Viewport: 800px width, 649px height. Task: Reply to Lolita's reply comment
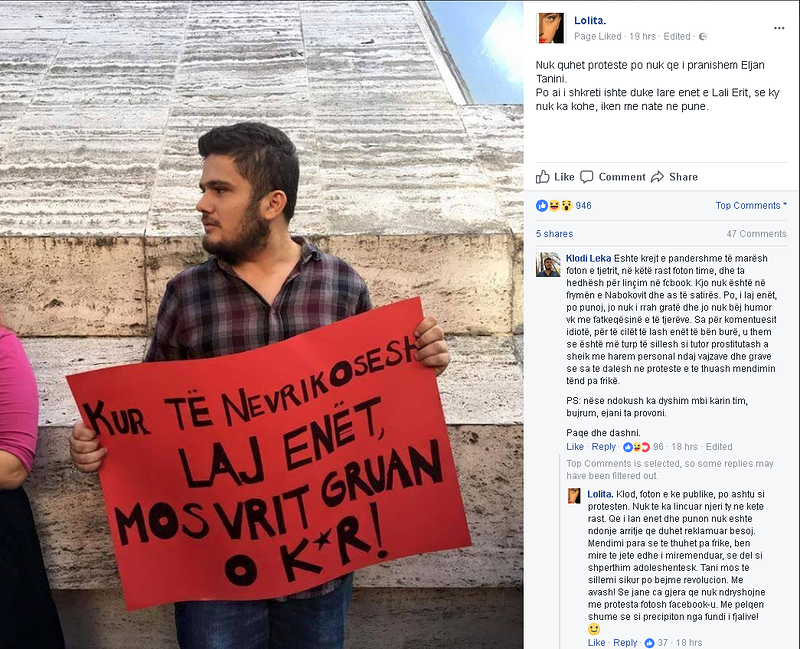pyautogui.click(x=625, y=642)
